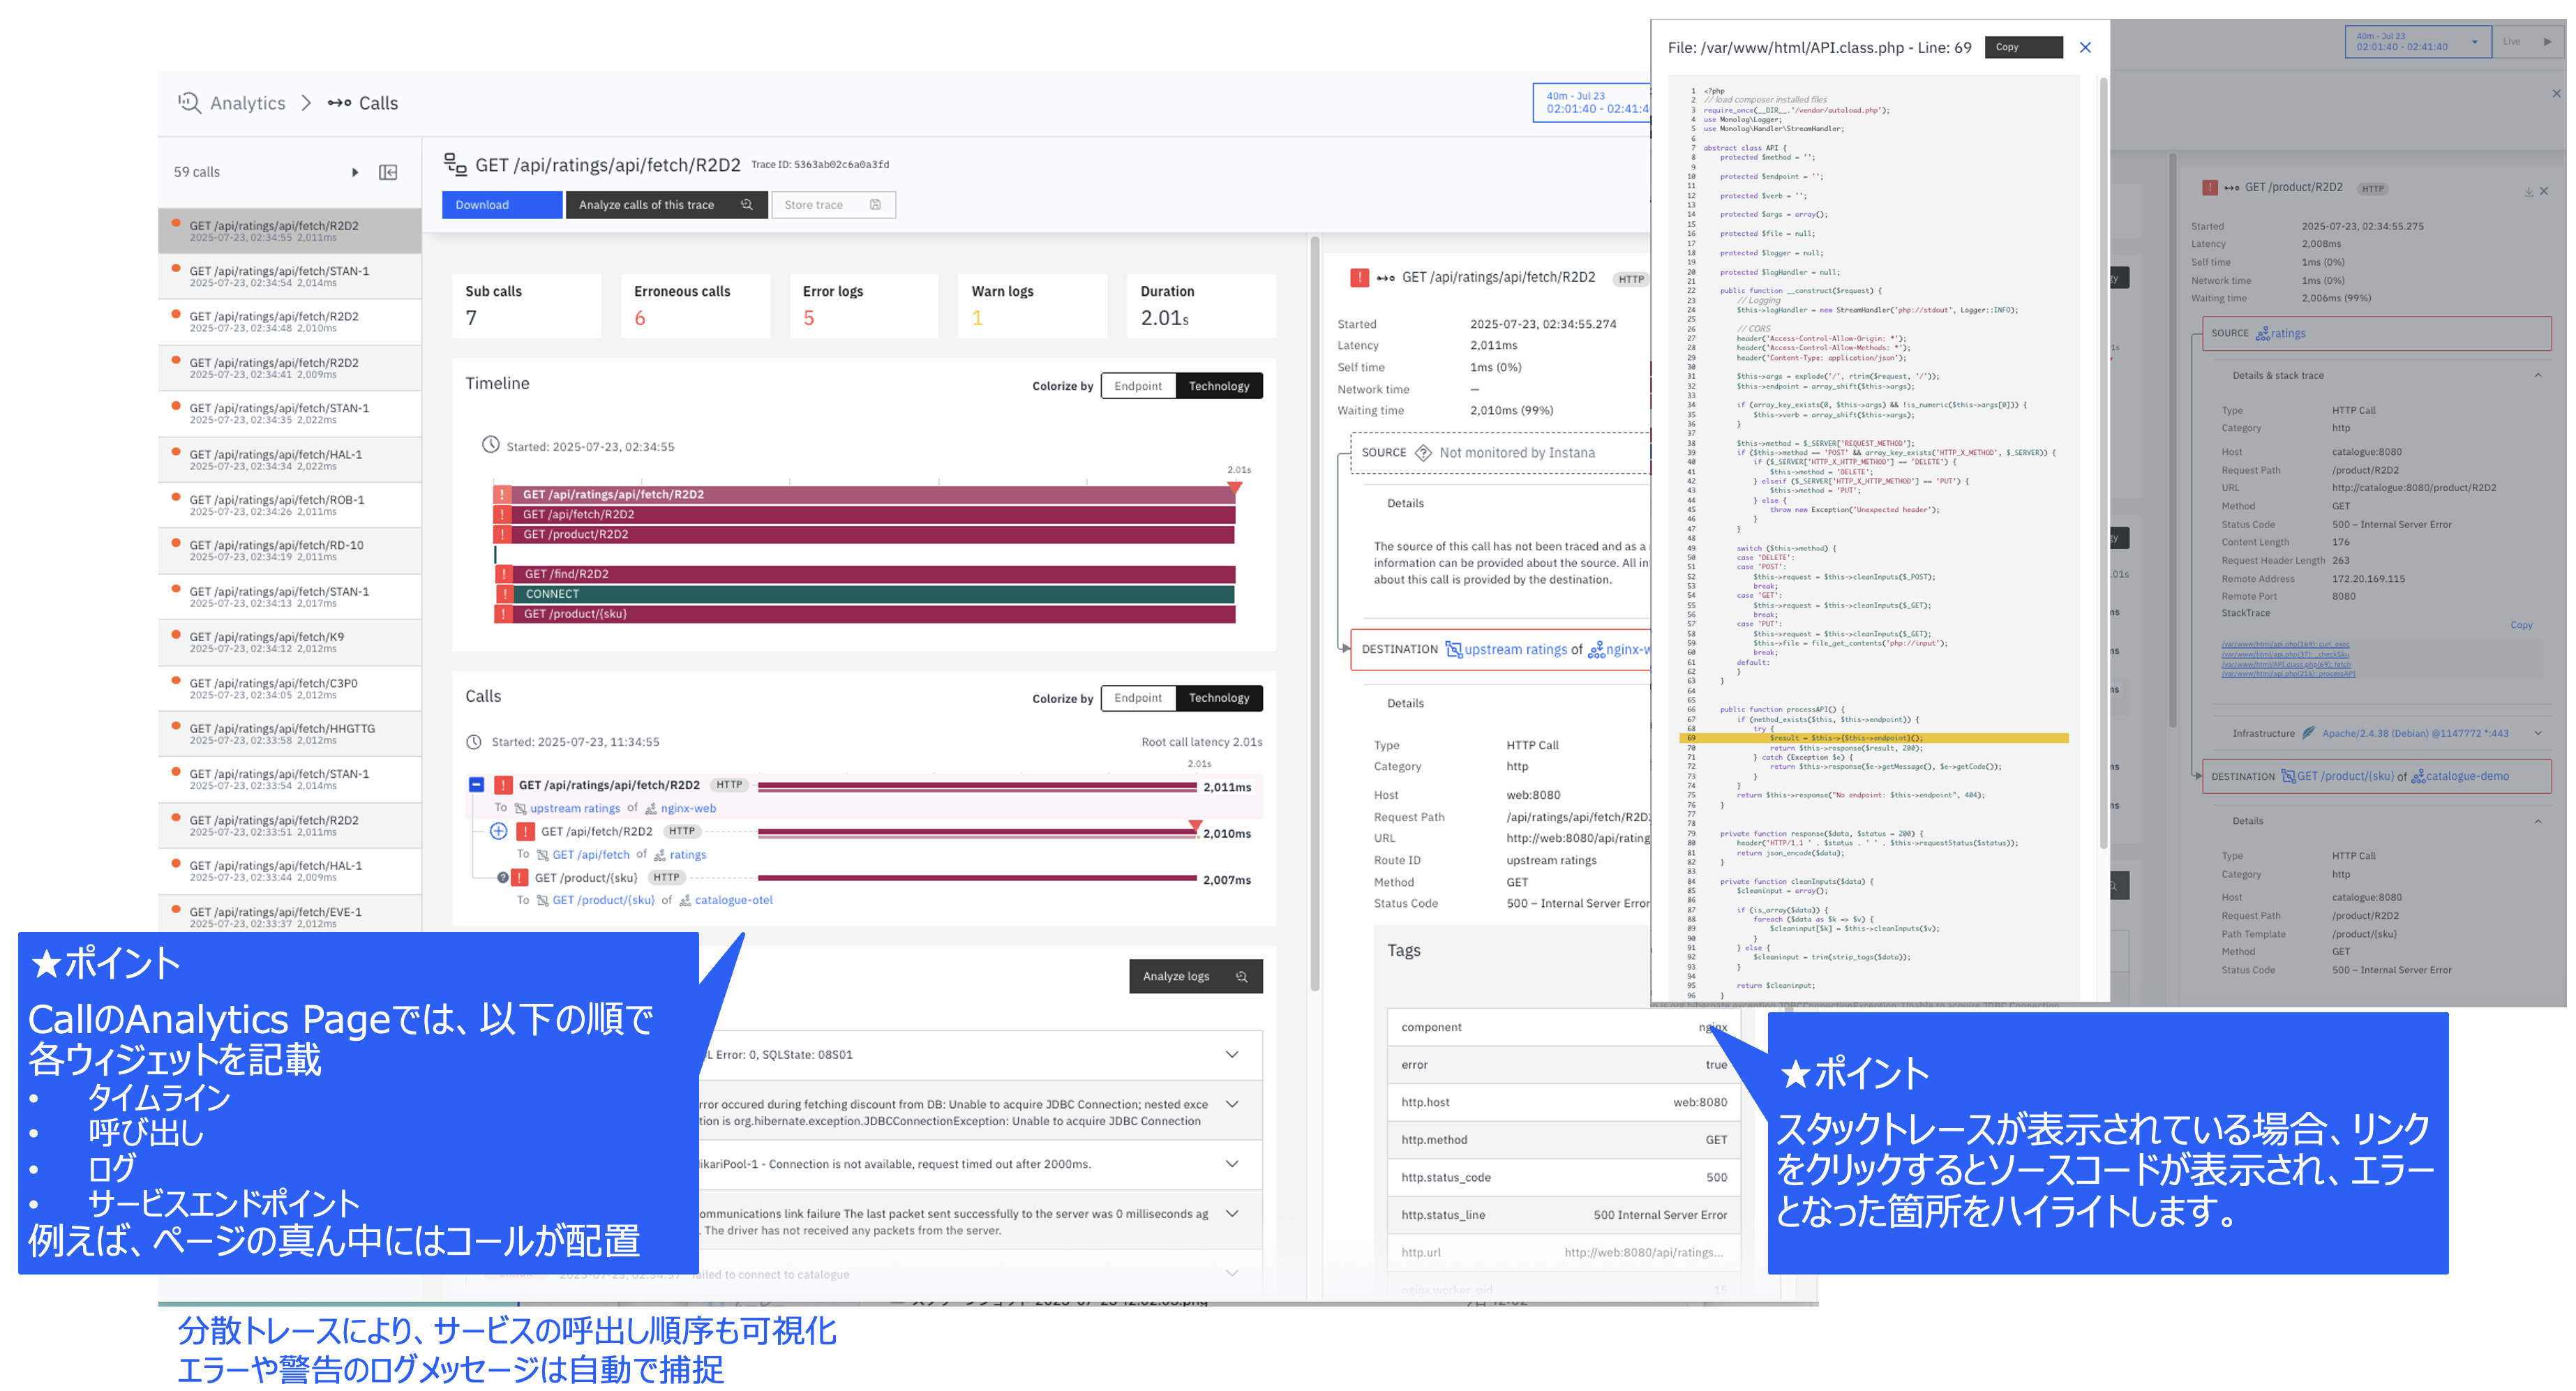Set Calls section colorize by Technology

pos(1218,698)
